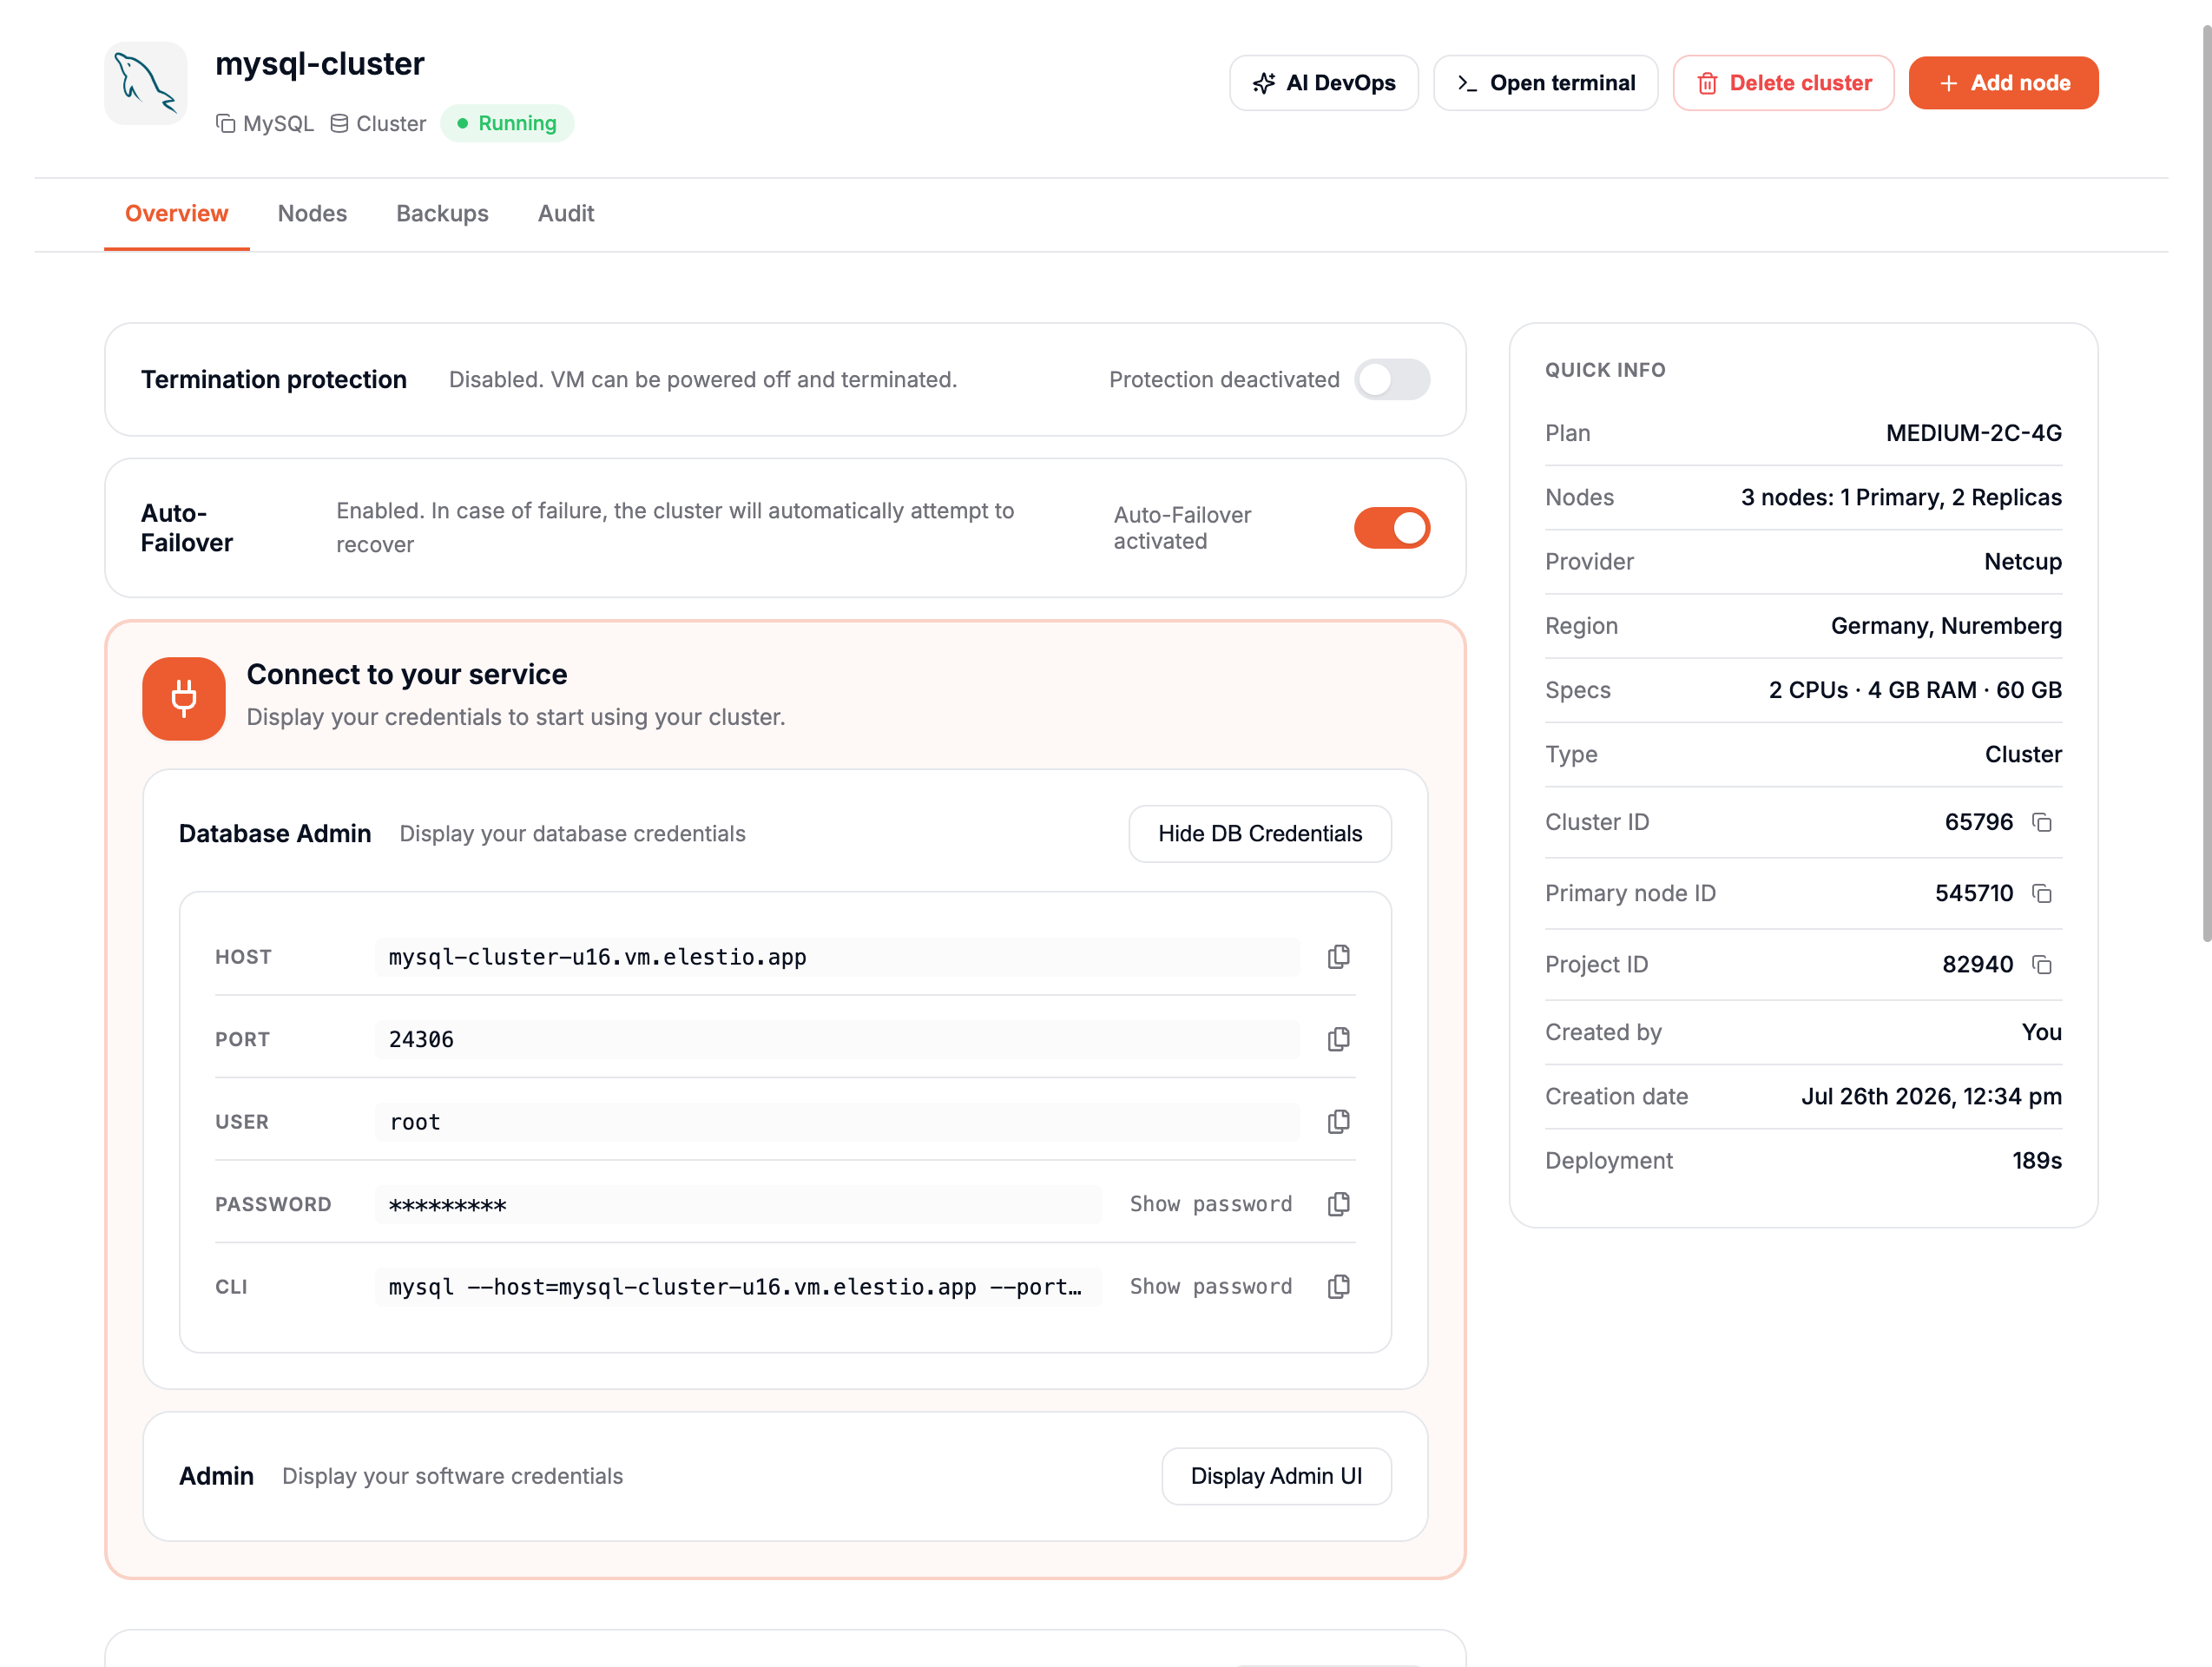The width and height of the screenshot is (2212, 1667).
Task: Disable the Auto-Failover toggle
Action: [x=1392, y=527]
